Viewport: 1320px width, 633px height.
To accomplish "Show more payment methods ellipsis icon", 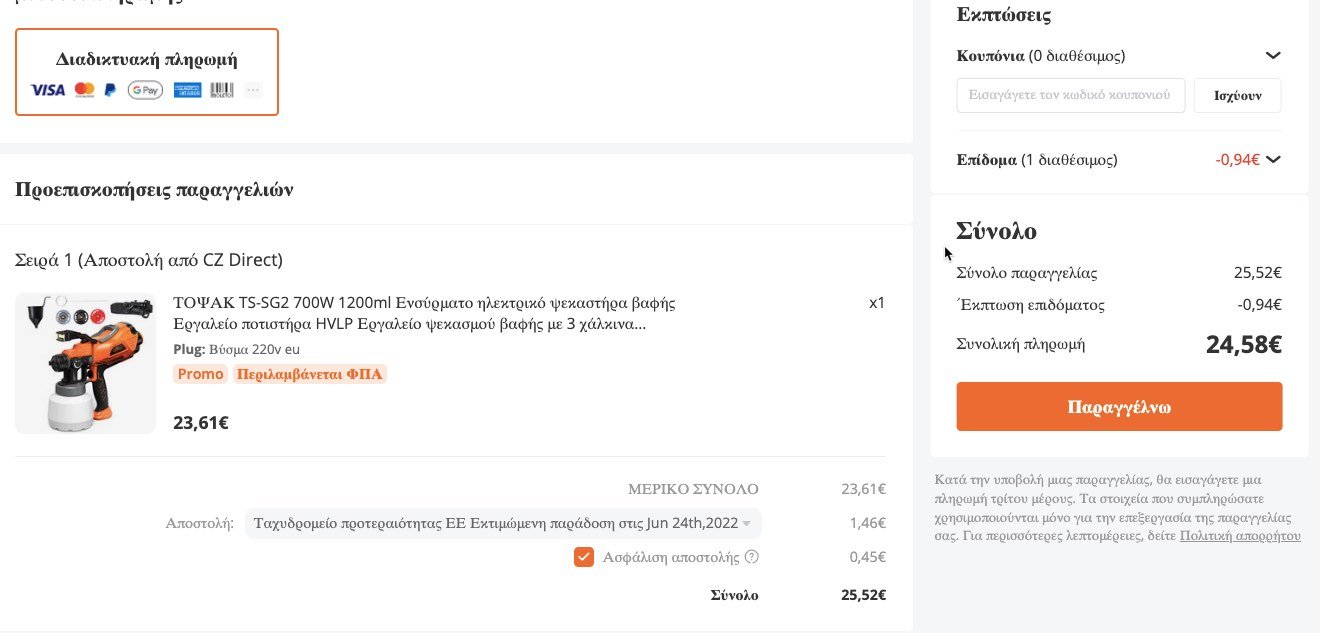I will tap(253, 90).
